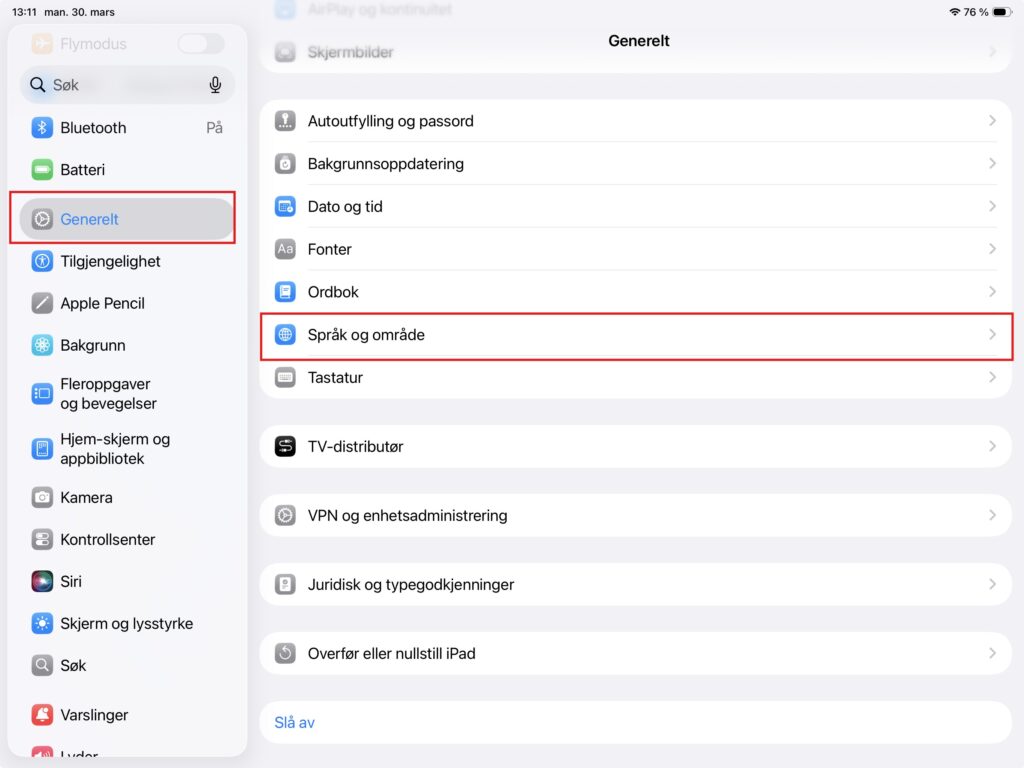The image size is (1024, 768).
Task: Click the Skjerm og lysstyrke icon
Action: (x=42, y=624)
